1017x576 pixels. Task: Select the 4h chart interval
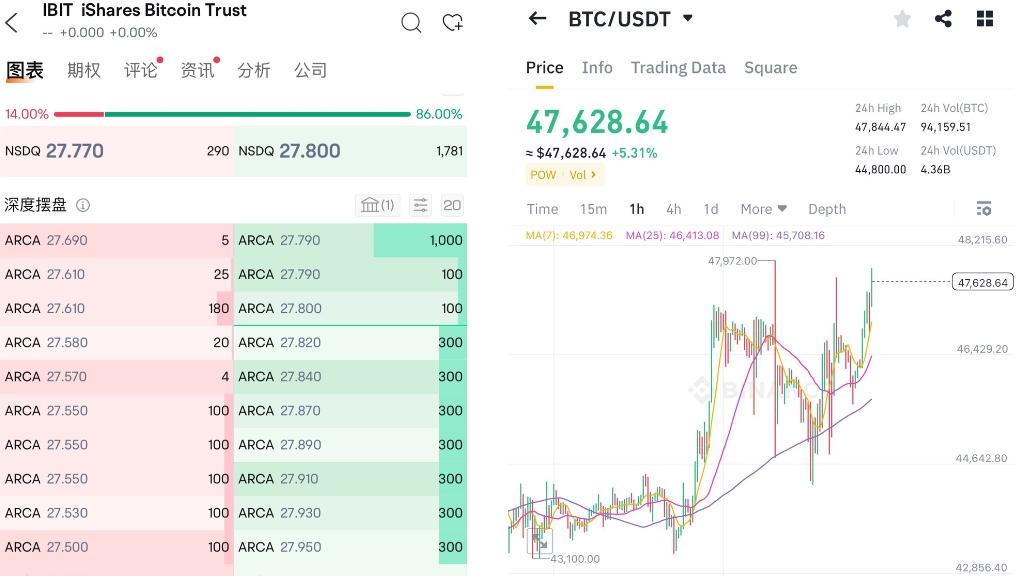pyautogui.click(x=673, y=209)
